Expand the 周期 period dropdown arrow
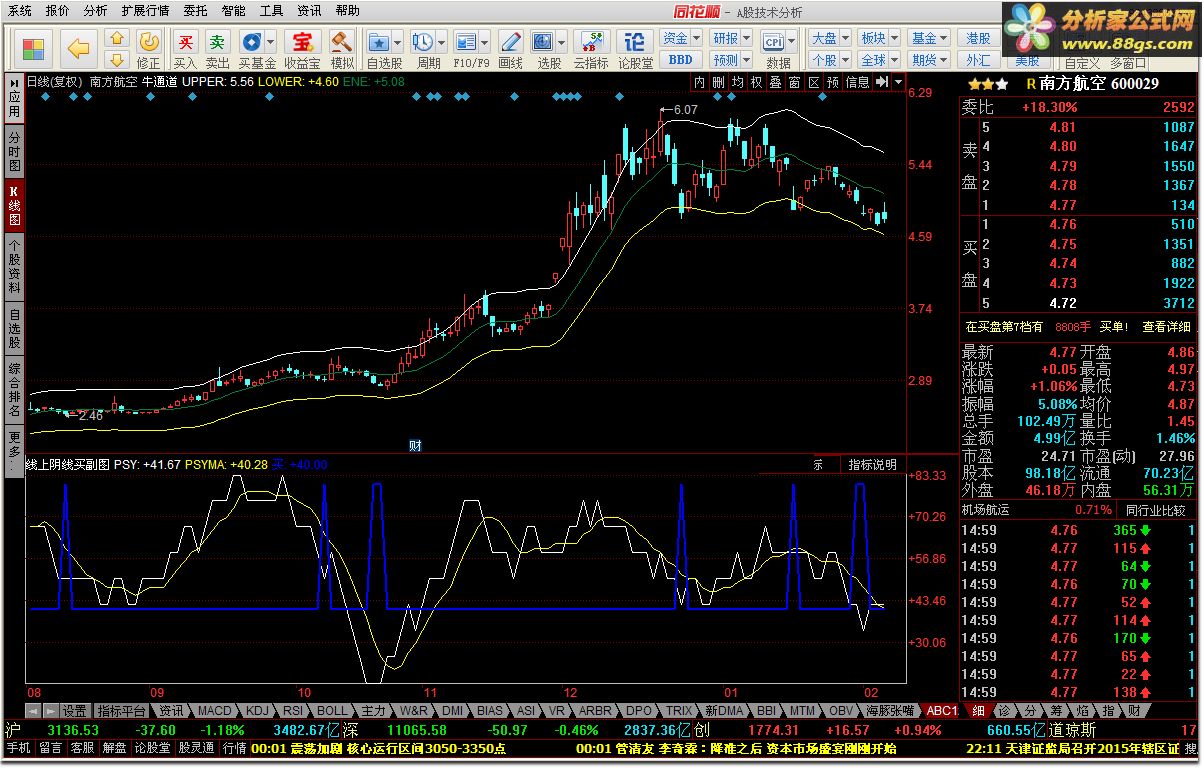 click(441, 43)
